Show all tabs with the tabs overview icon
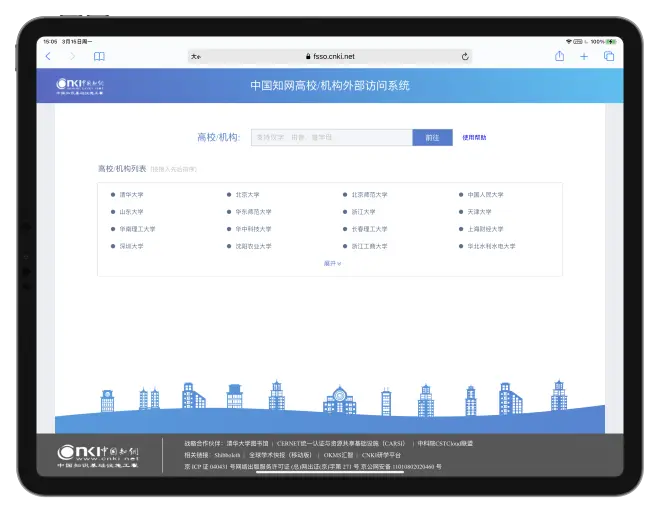 click(609, 56)
